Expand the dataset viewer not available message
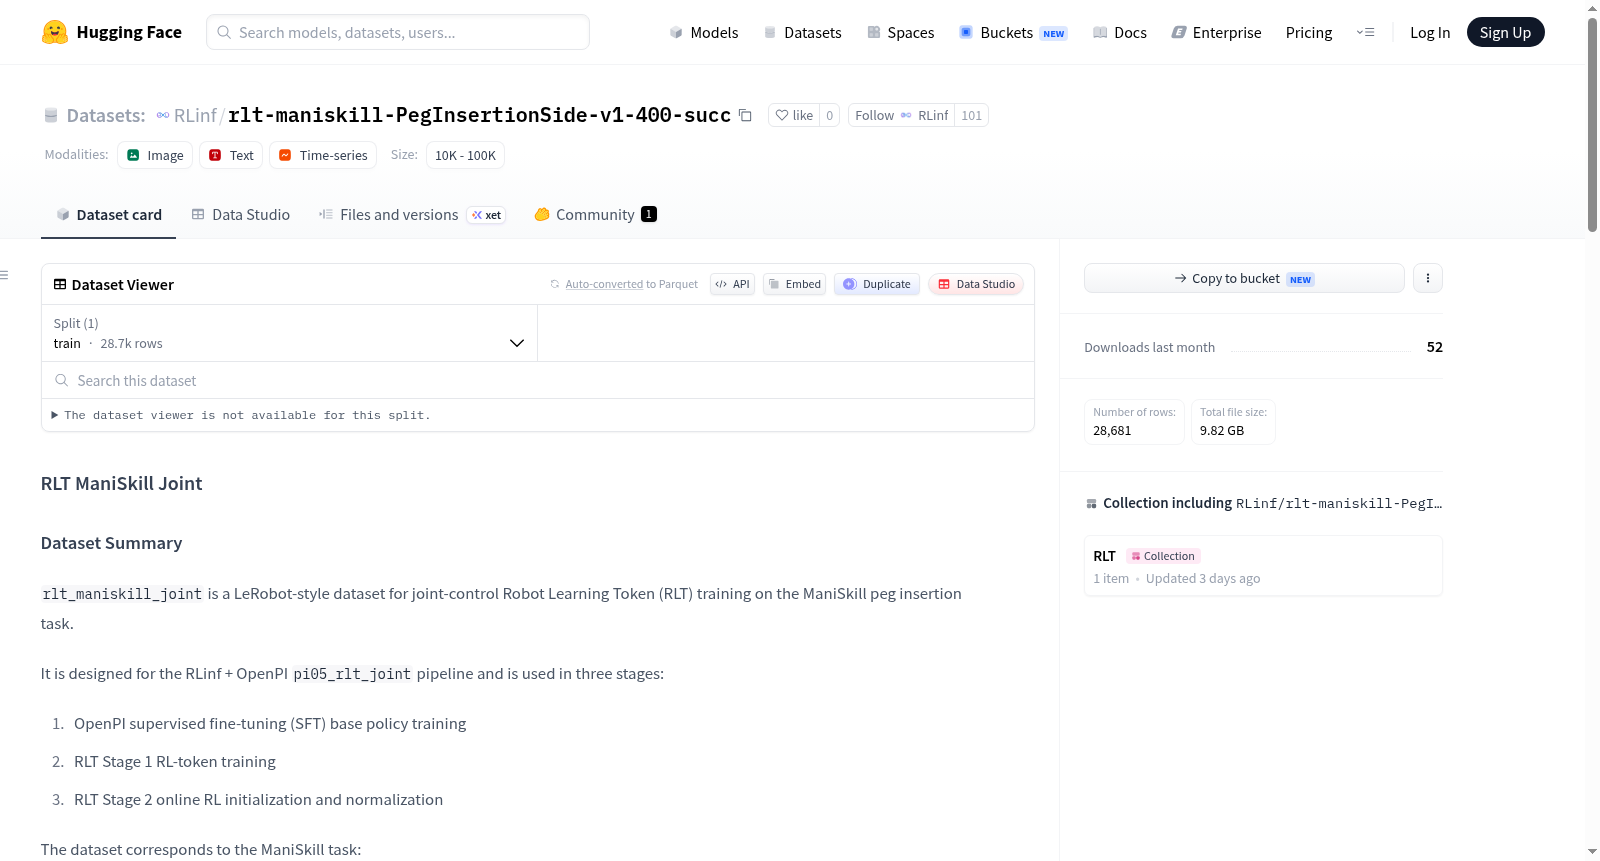1600x861 pixels. point(241,415)
